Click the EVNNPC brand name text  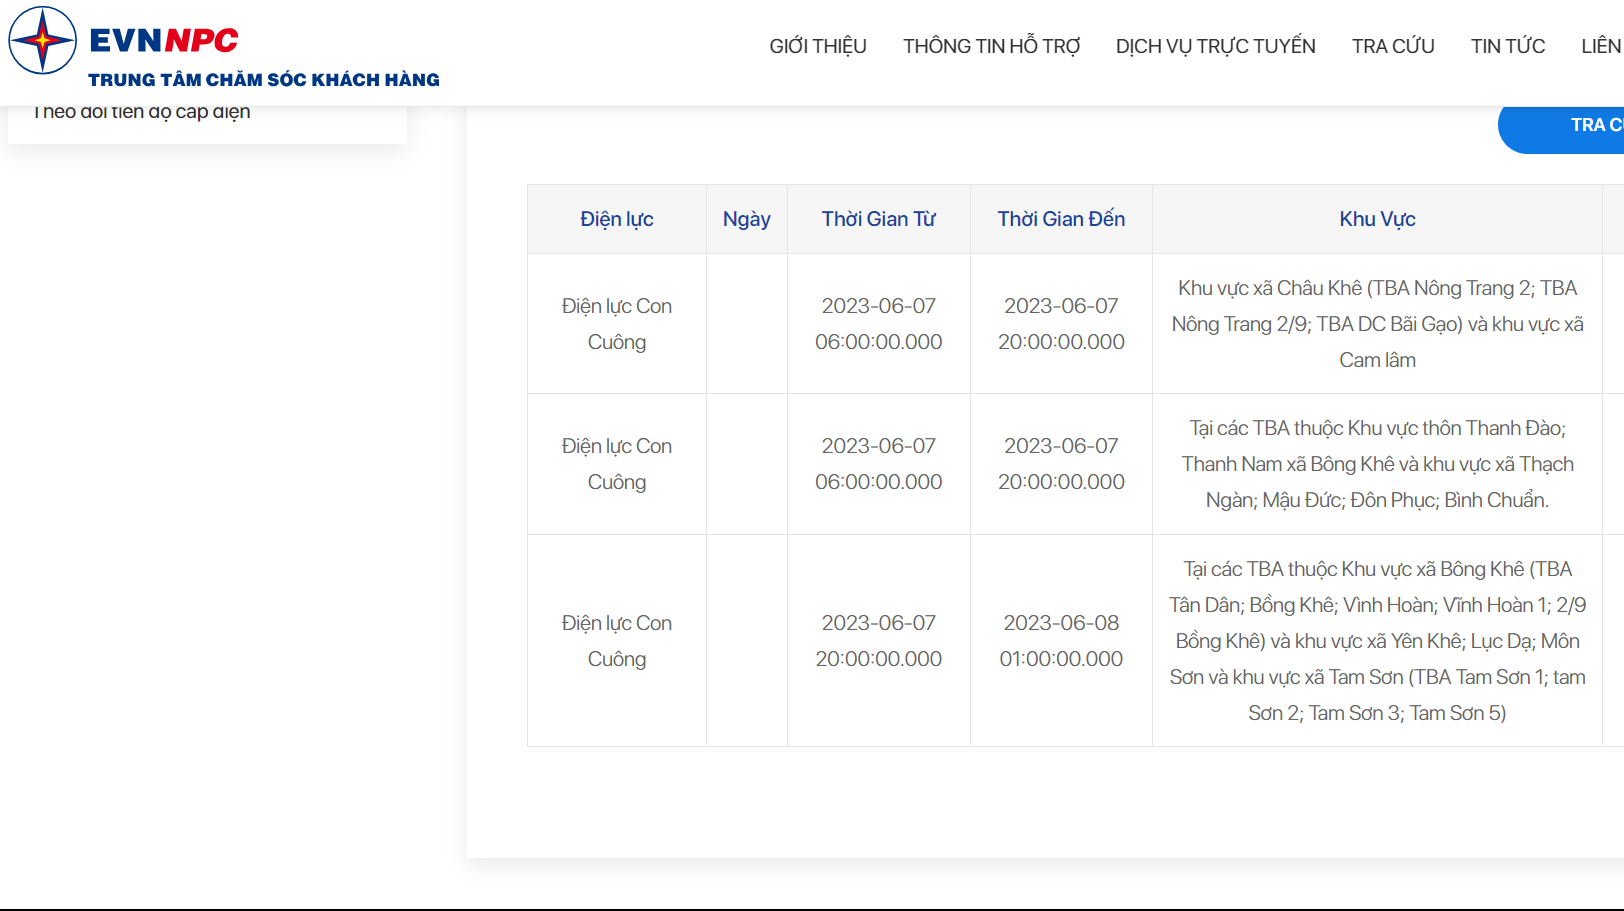tap(163, 40)
